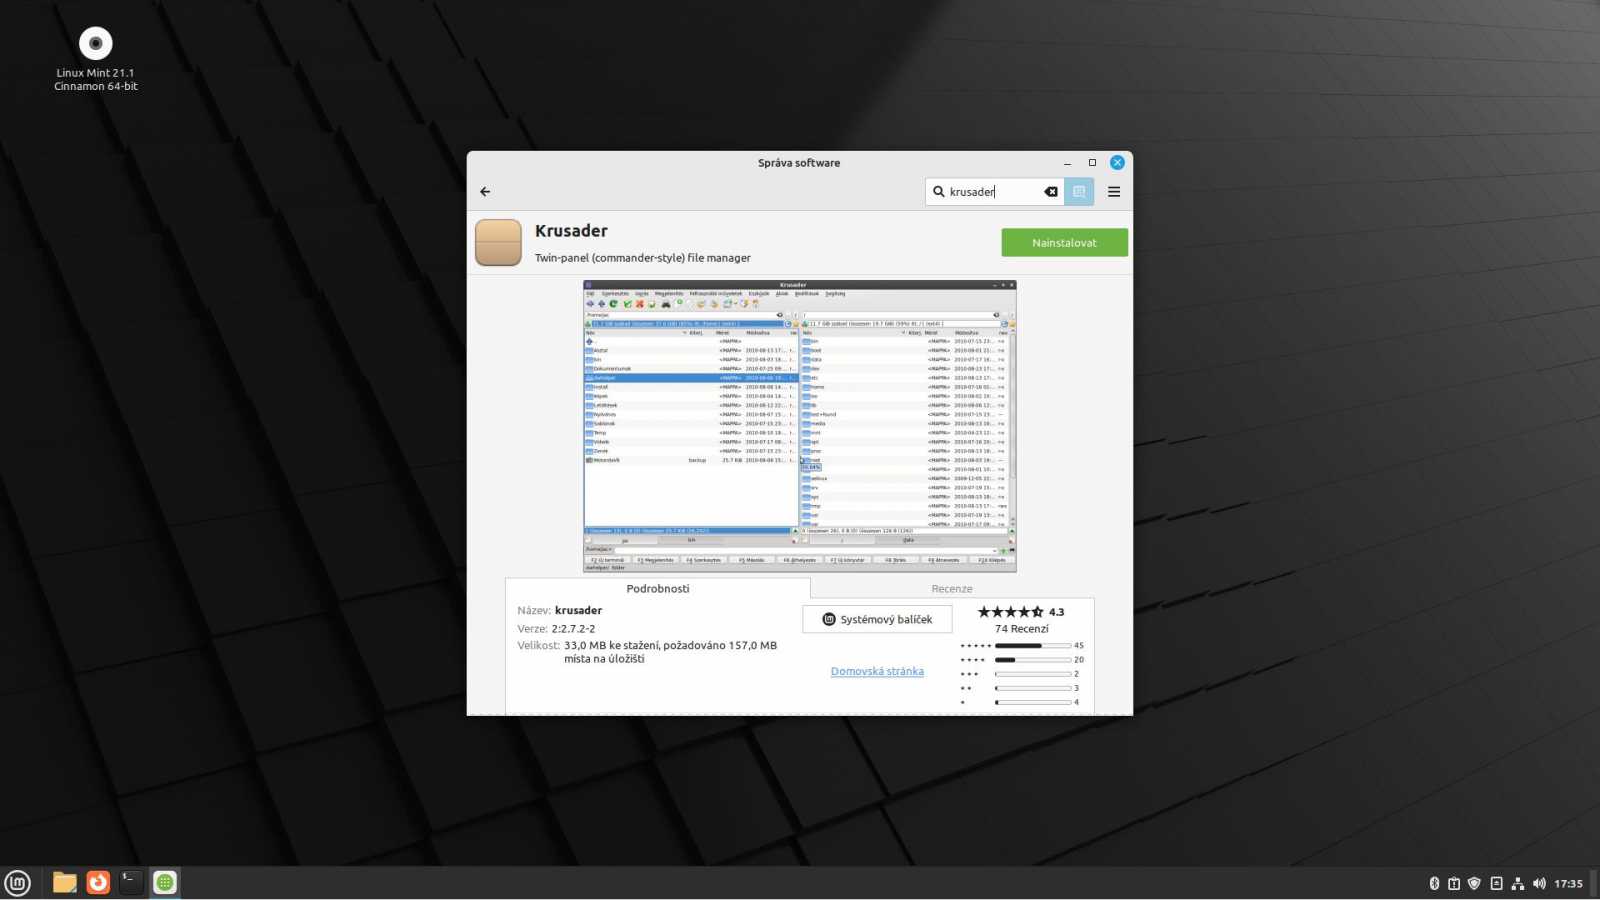The image size is (1600, 900).
Task: Open the volume control icon
Action: coord(1539,883)
